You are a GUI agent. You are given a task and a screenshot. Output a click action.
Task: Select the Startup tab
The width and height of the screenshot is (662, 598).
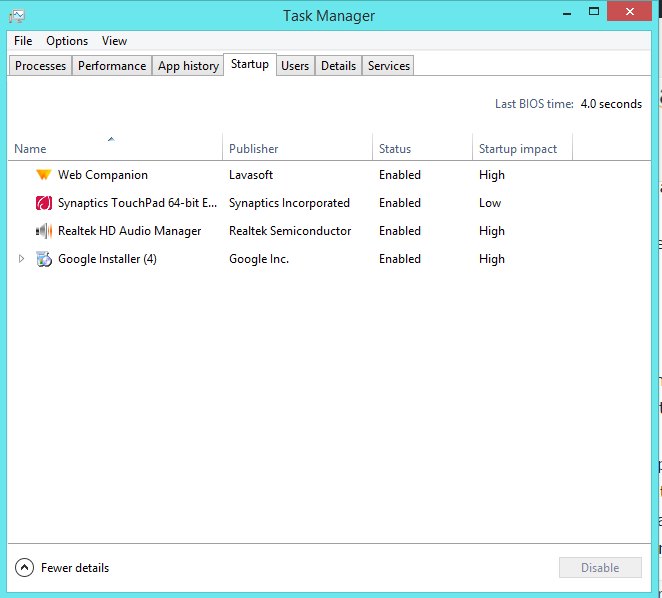(250, 64)
